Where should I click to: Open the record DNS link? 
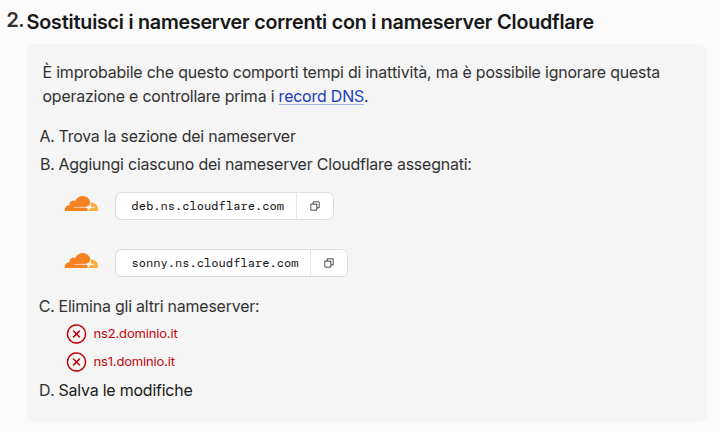tap(321, 96)
